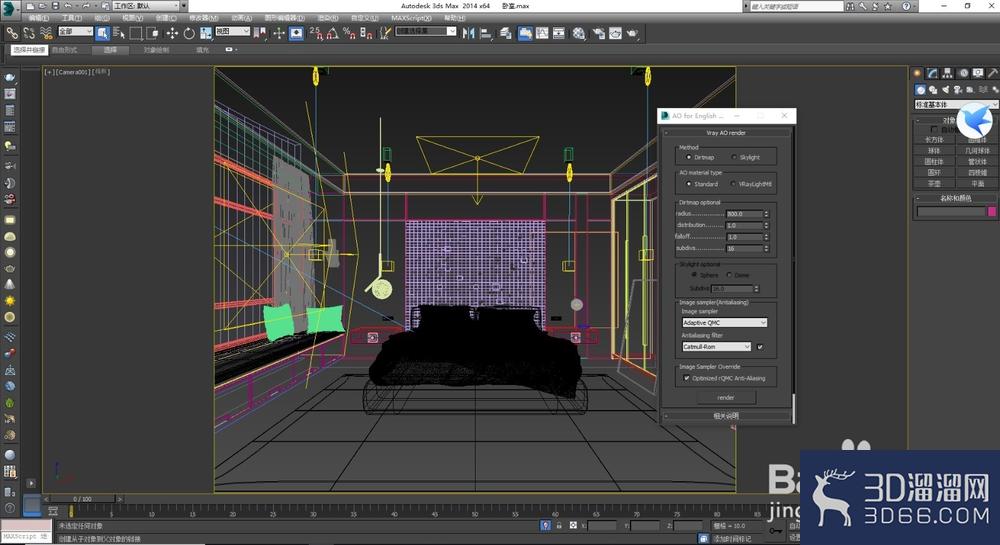Click the Select and Link tool icon
The width and height of the screenshot is (1000, 545).
[12, 33]
